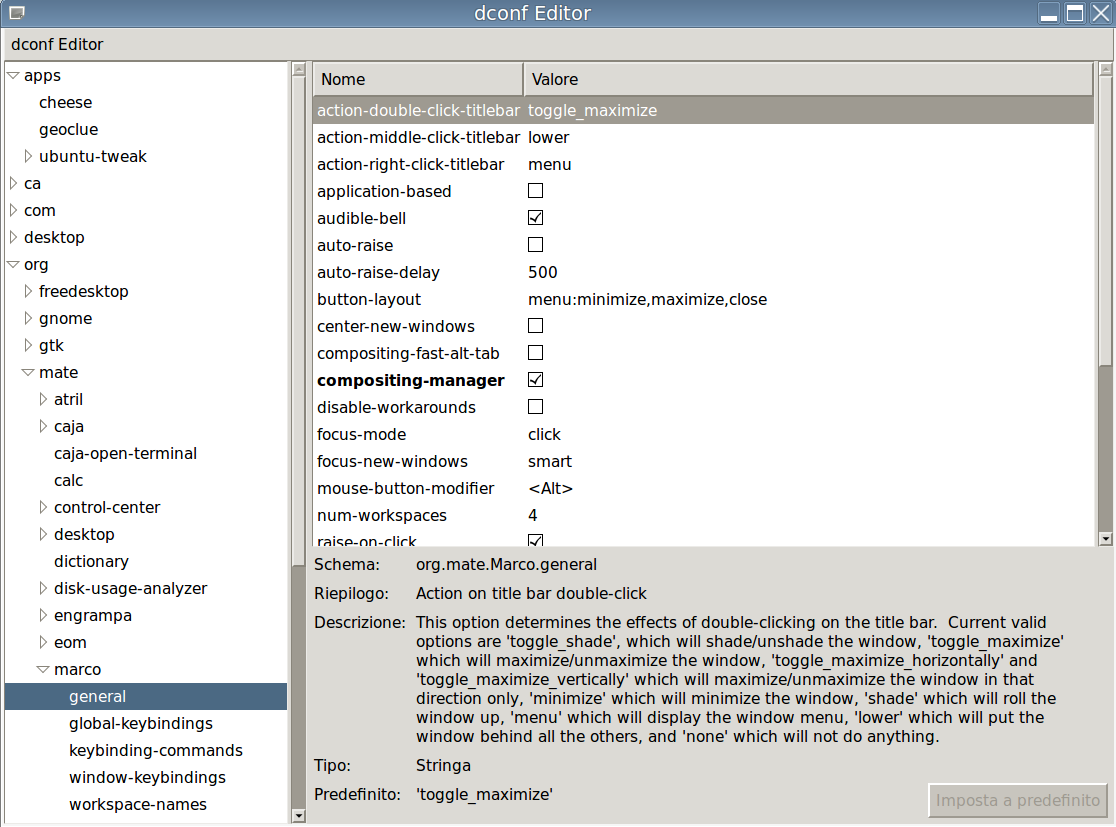Collapse the marco tree node
This screenshot has height=827, width=1116.
click(x=43, y=670)
